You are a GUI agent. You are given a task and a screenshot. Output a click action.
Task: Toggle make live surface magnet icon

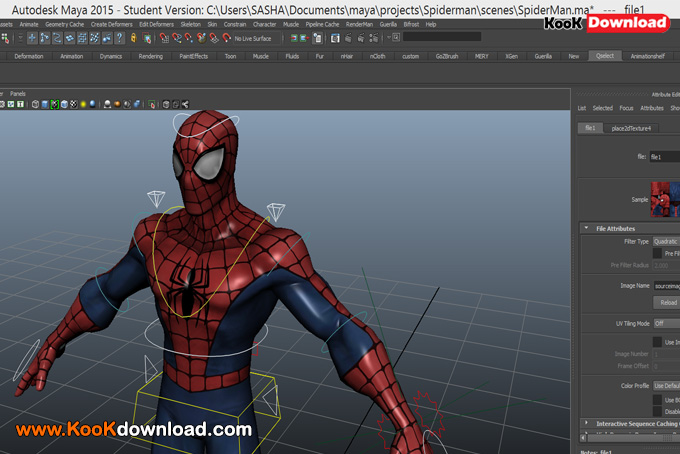pos(226,39)
